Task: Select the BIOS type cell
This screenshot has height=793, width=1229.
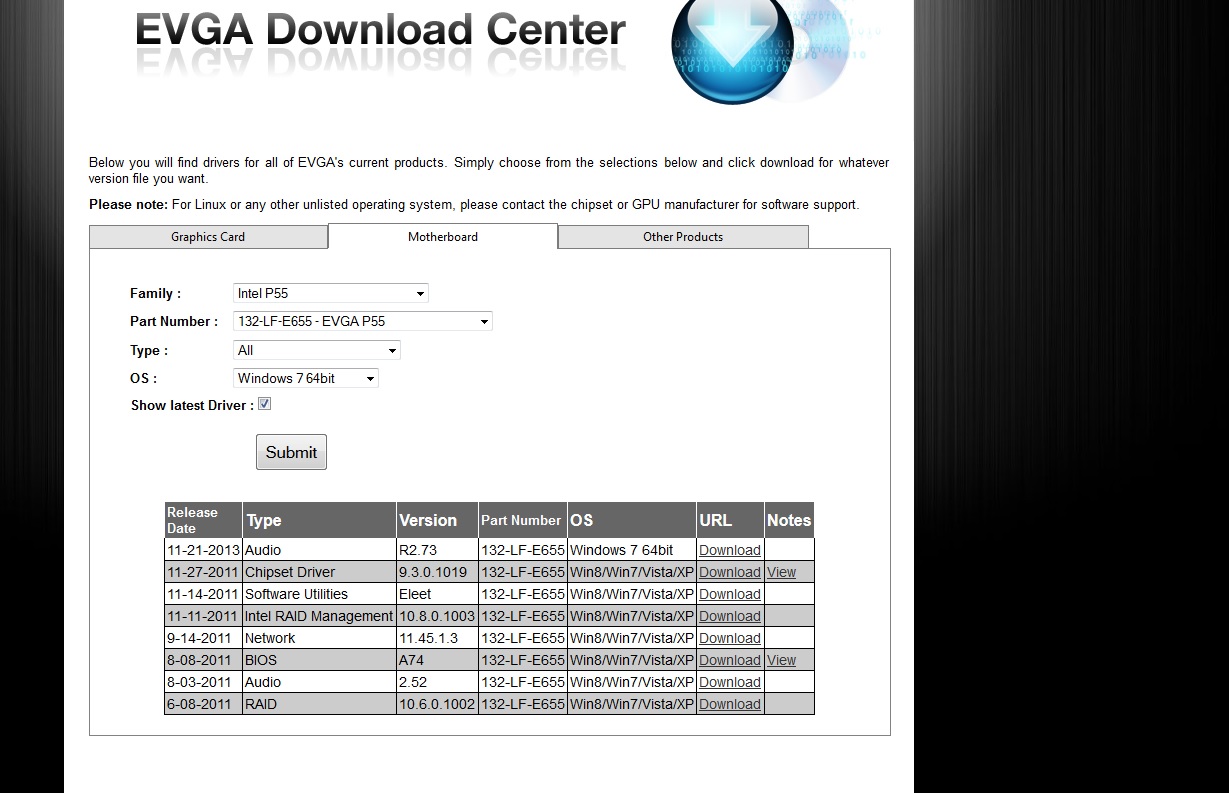Action: tap(320, 660)
